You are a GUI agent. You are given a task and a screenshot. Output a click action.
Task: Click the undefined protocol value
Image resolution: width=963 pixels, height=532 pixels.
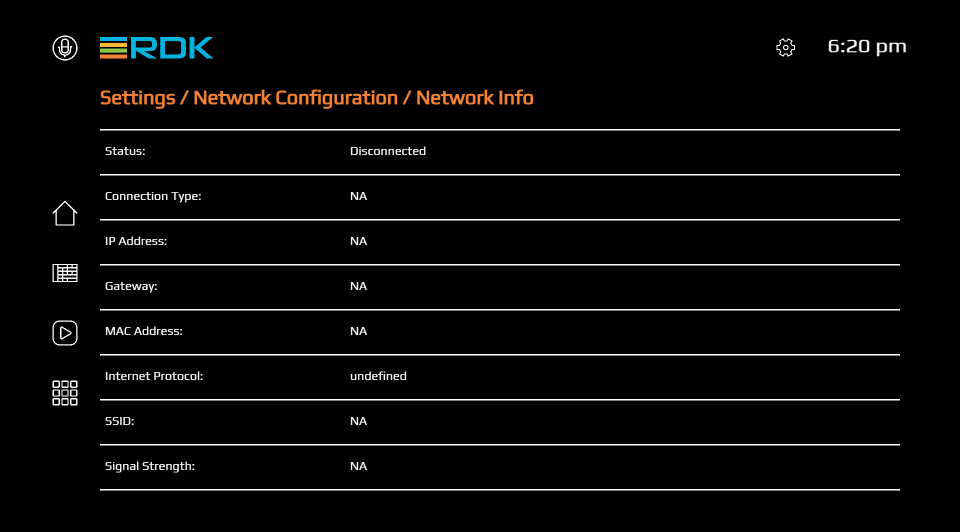pyautogui.click(x=378, y=376)
